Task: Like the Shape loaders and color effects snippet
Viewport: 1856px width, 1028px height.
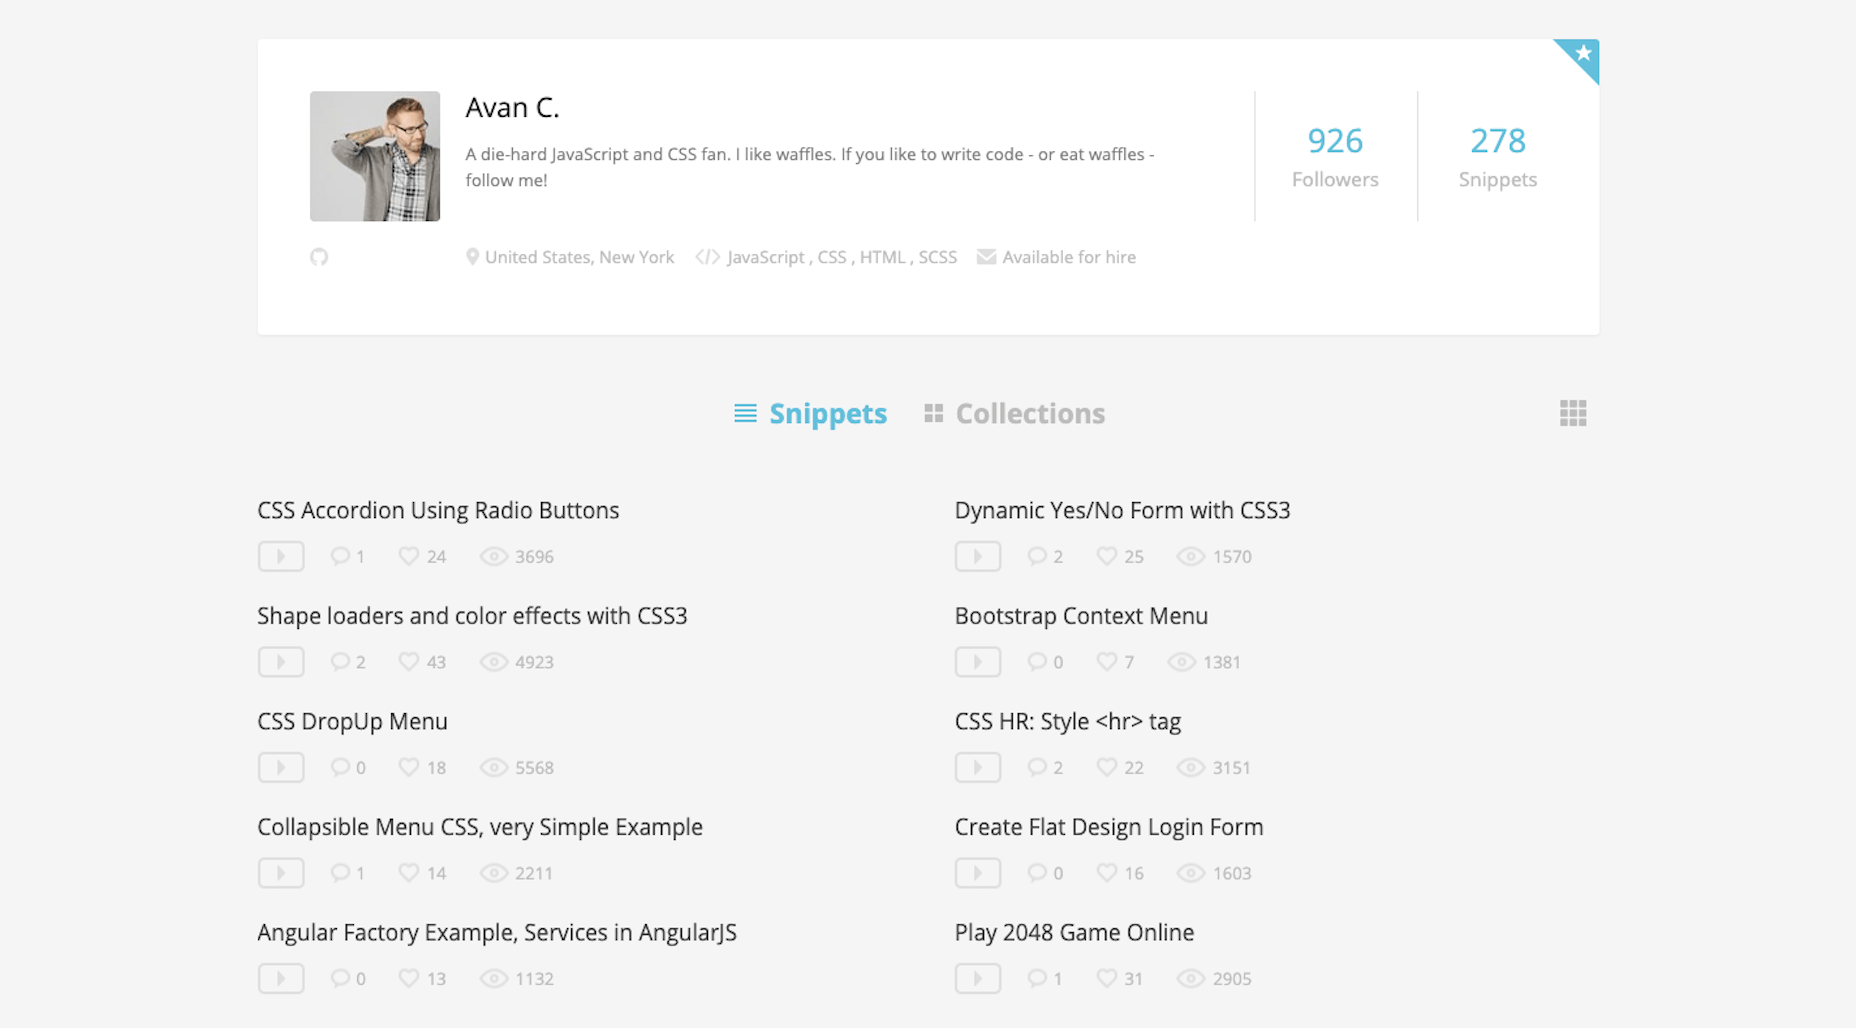Action: [x=408, y=662]
